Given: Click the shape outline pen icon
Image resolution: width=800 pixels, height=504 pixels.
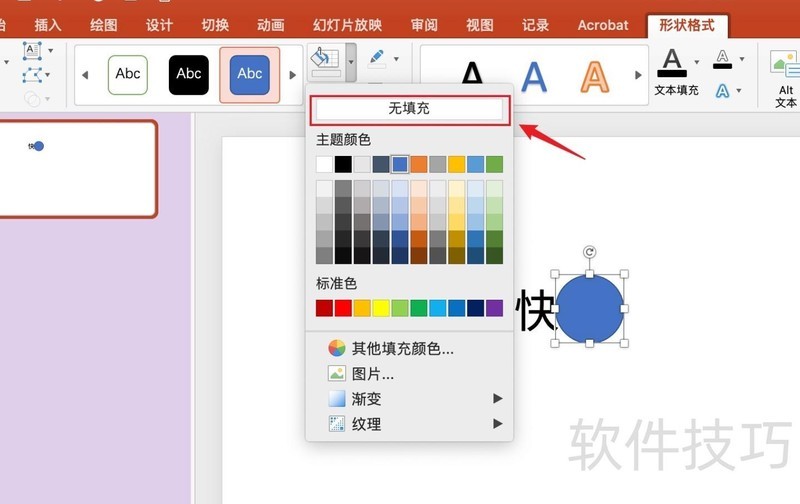Looking at the screenshot, I should click(377, 57).
